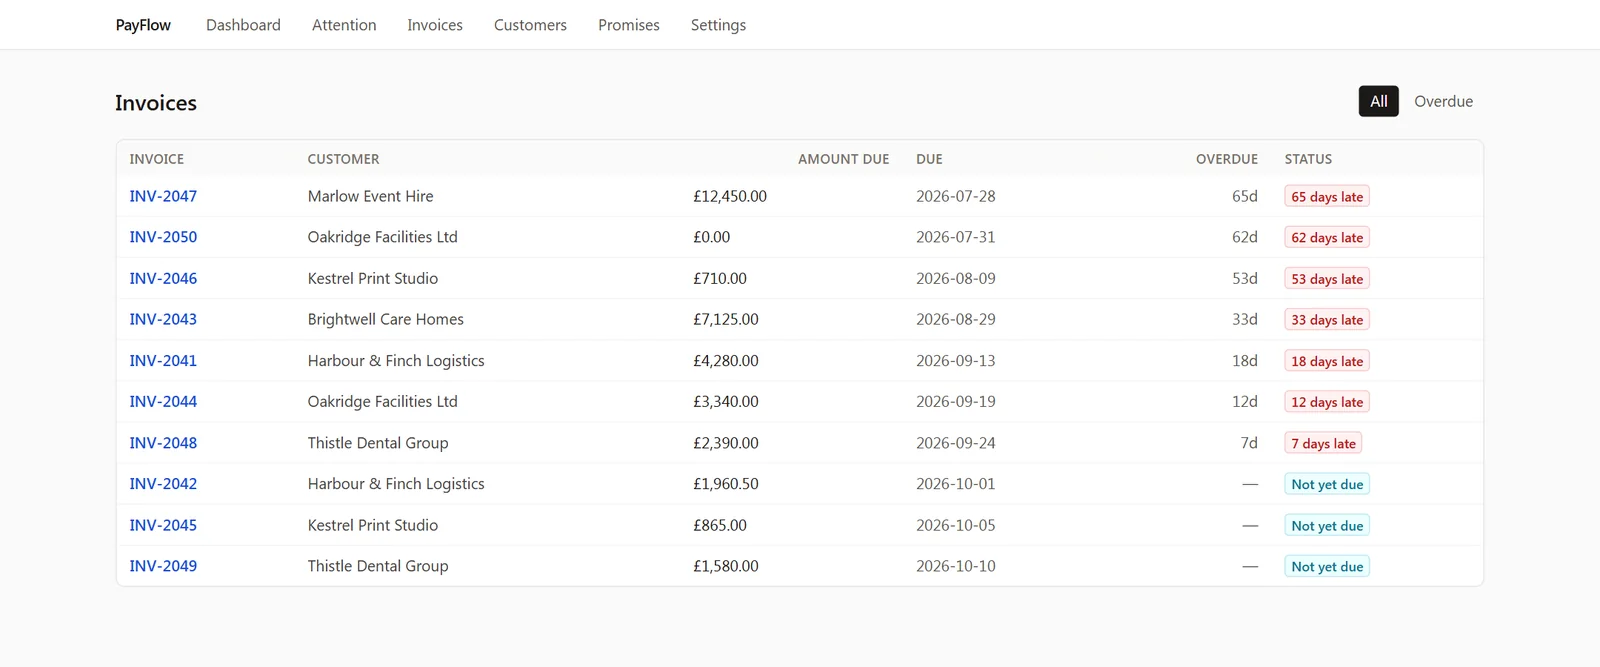This screenshot has height=667, width=1600.
Task: Open invoice INV-2048
Action: [x=163, y=442]
